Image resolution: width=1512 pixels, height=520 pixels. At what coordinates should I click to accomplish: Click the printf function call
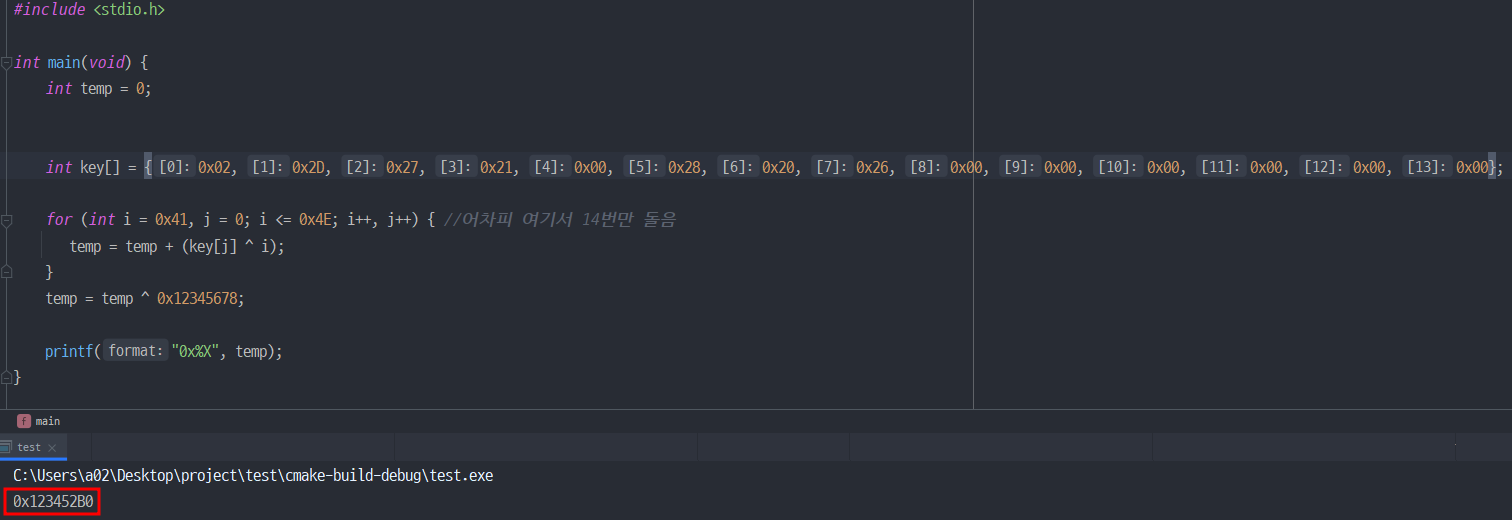(69, 352)
